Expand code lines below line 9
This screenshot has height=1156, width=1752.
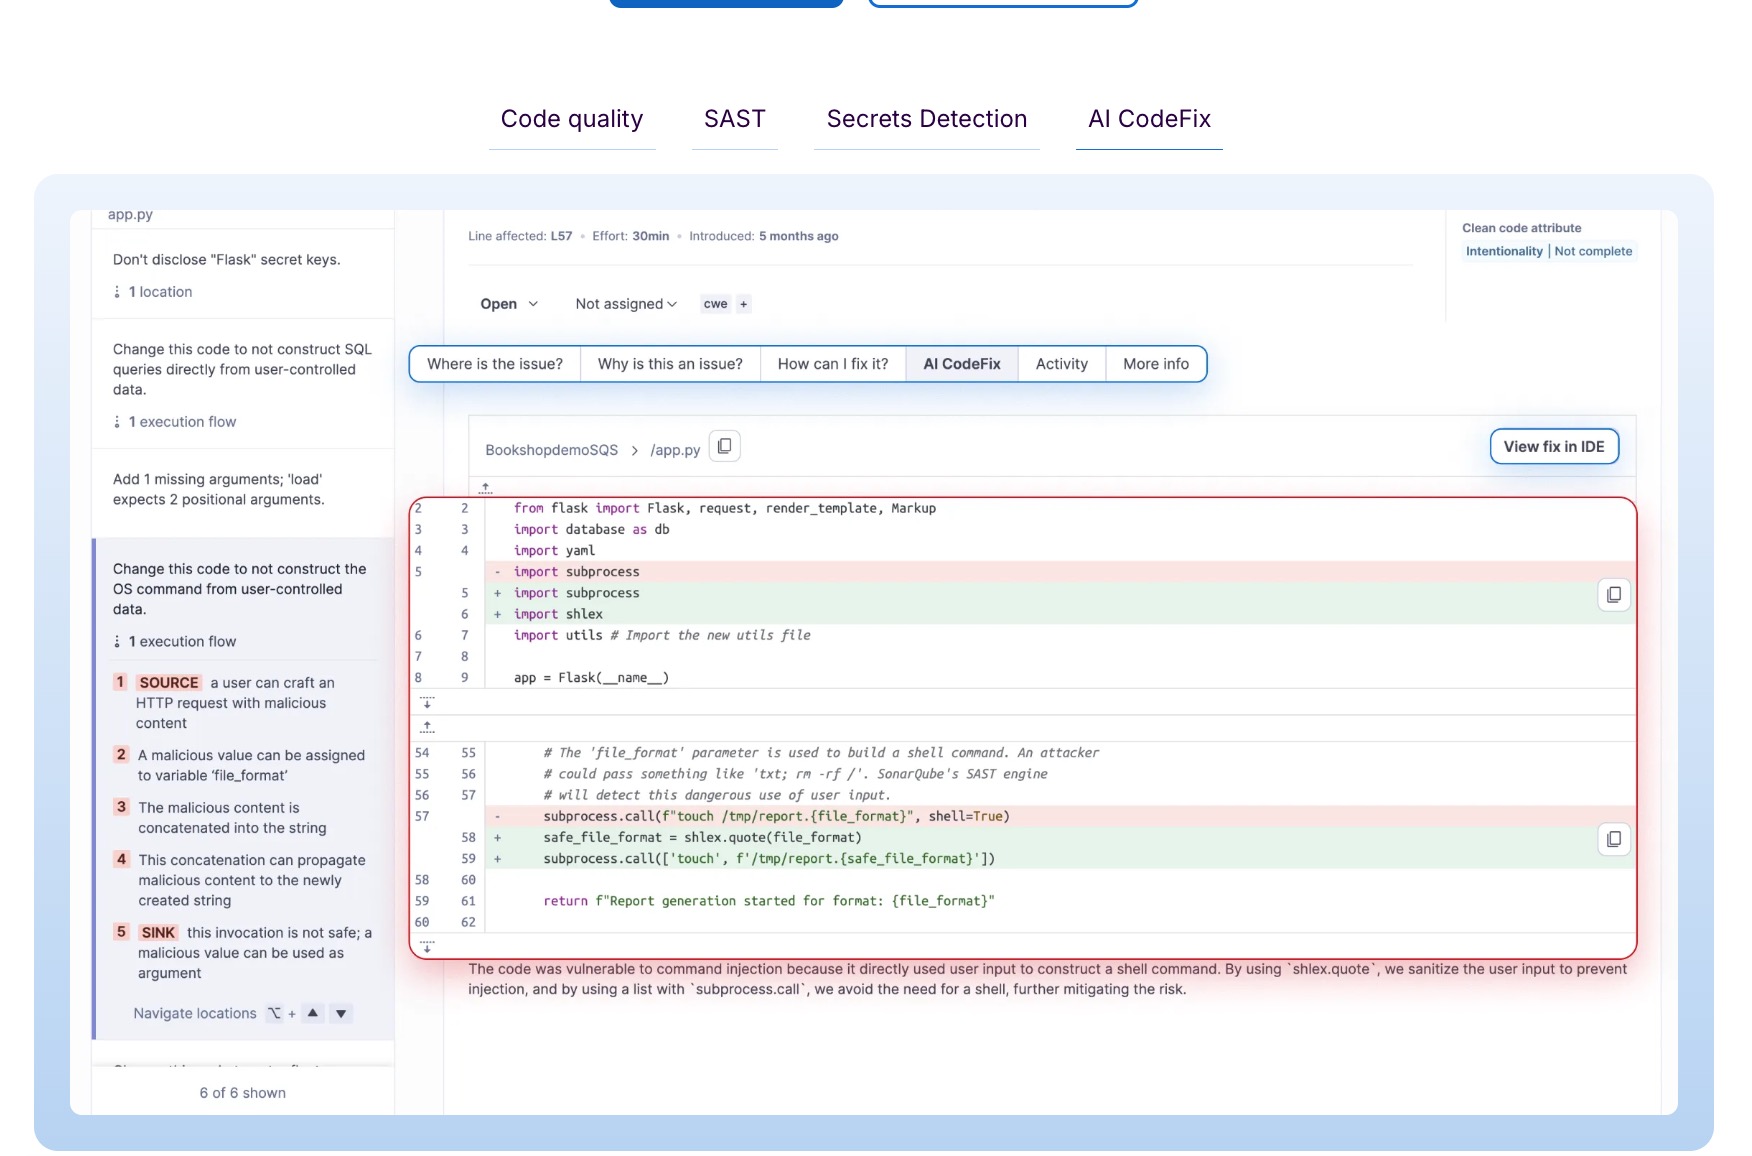point(427,702)
